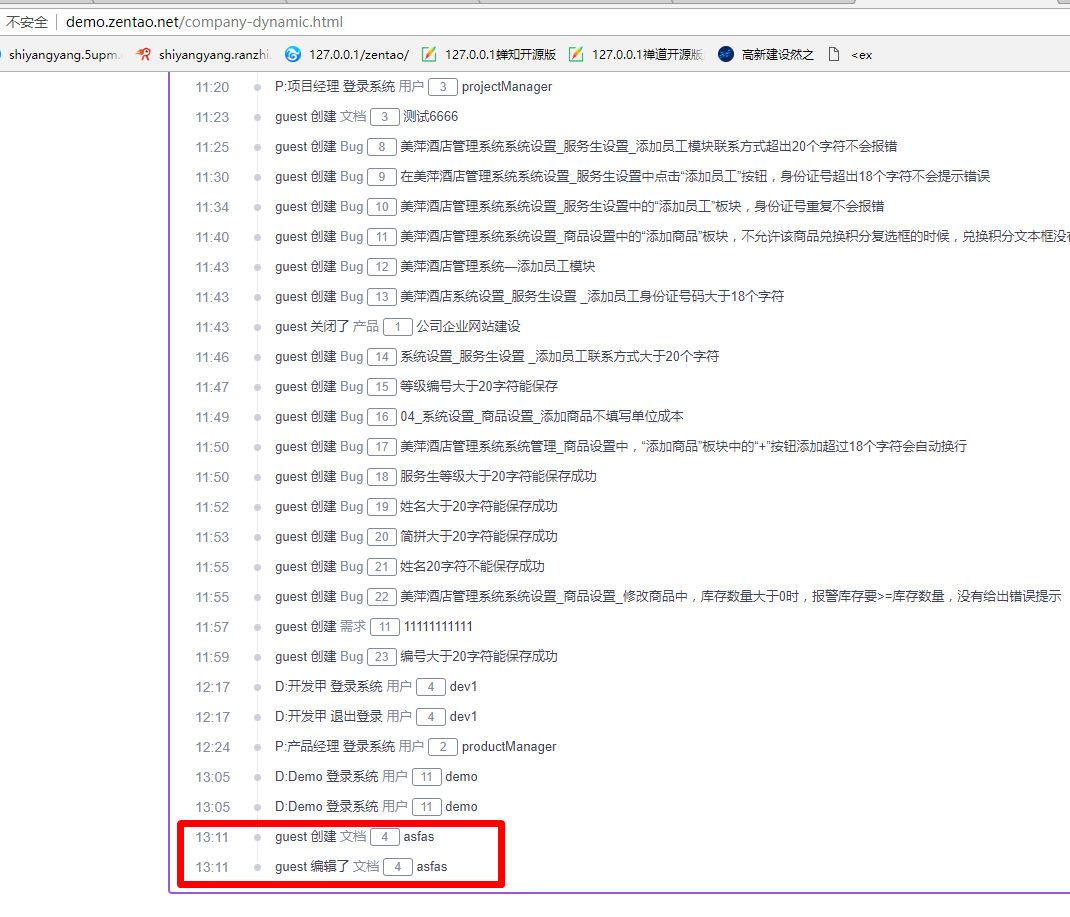Open Bug 15 等级编号大于20字符能保存
The image size is (1070, 917).
click(x=478, y=387)
